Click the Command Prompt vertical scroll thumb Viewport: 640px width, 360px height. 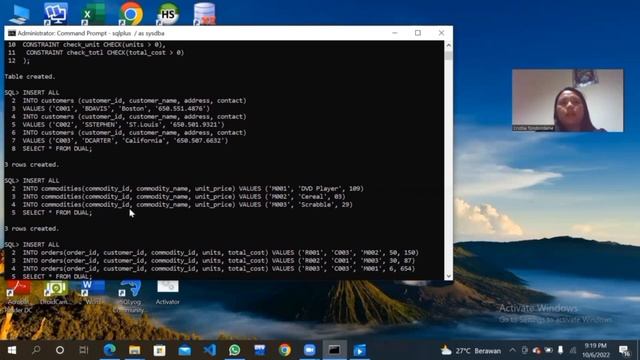tap(449, 56)
